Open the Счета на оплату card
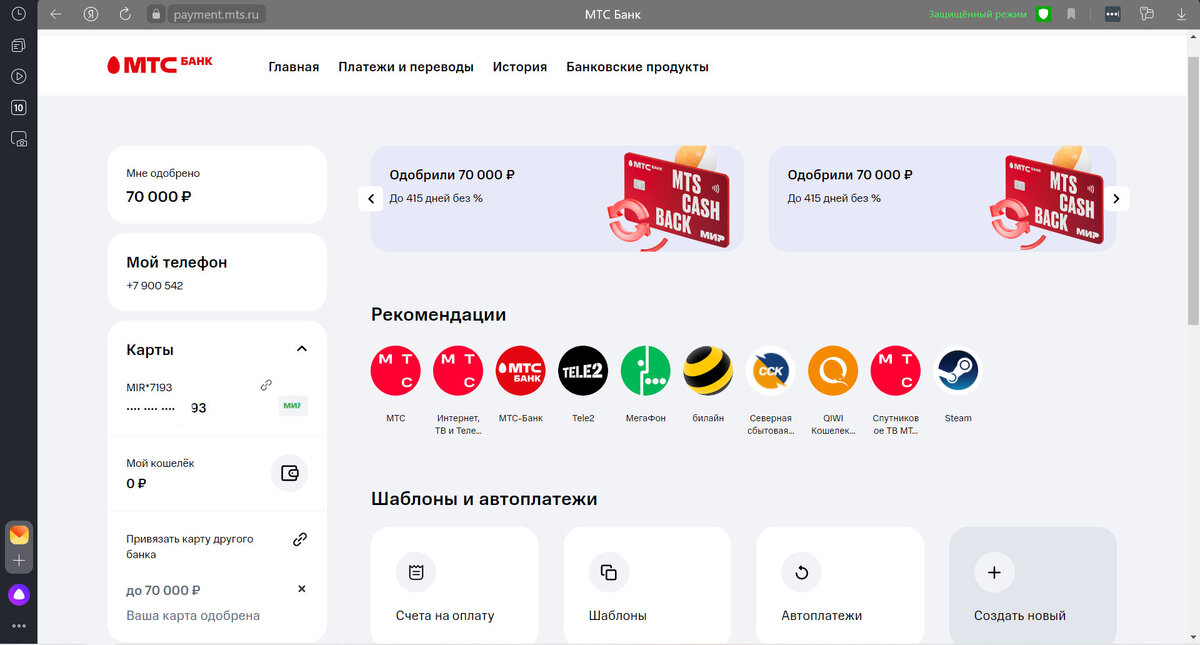Screen dimensions: 1200x645 [x=454, y=586]
